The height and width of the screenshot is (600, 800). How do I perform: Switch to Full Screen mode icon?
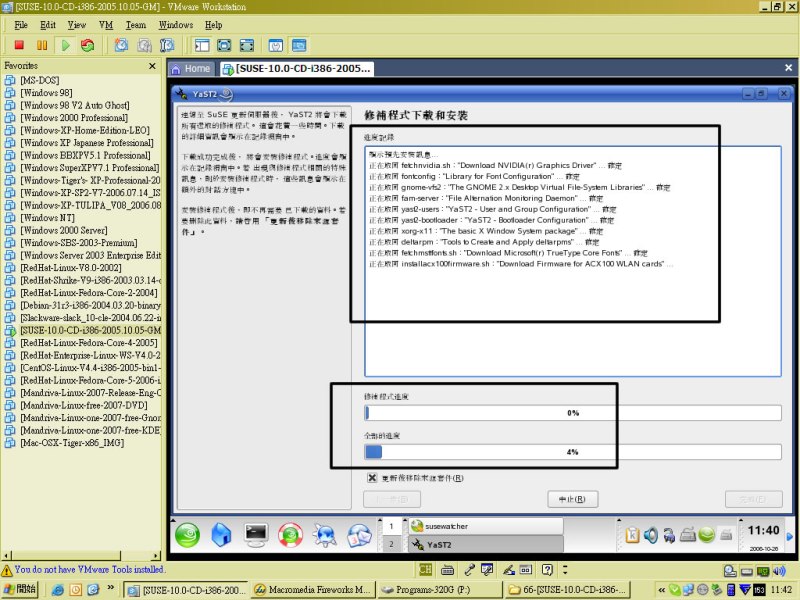[x=224, y=45]
